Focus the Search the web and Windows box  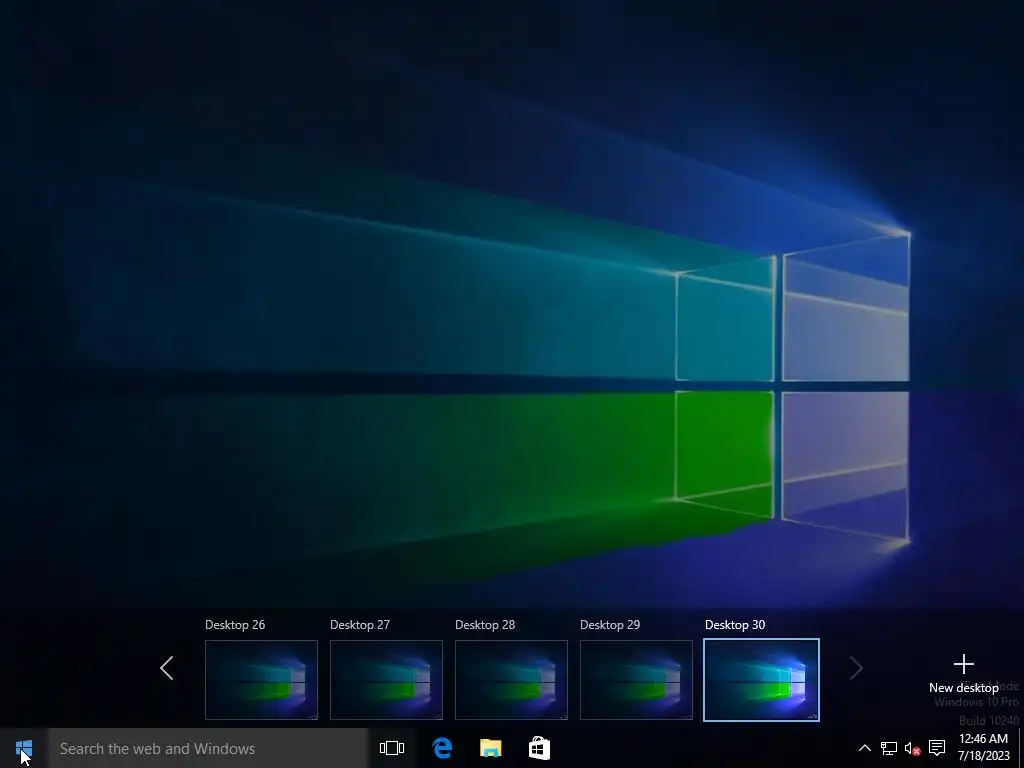[x=208, y=748]
